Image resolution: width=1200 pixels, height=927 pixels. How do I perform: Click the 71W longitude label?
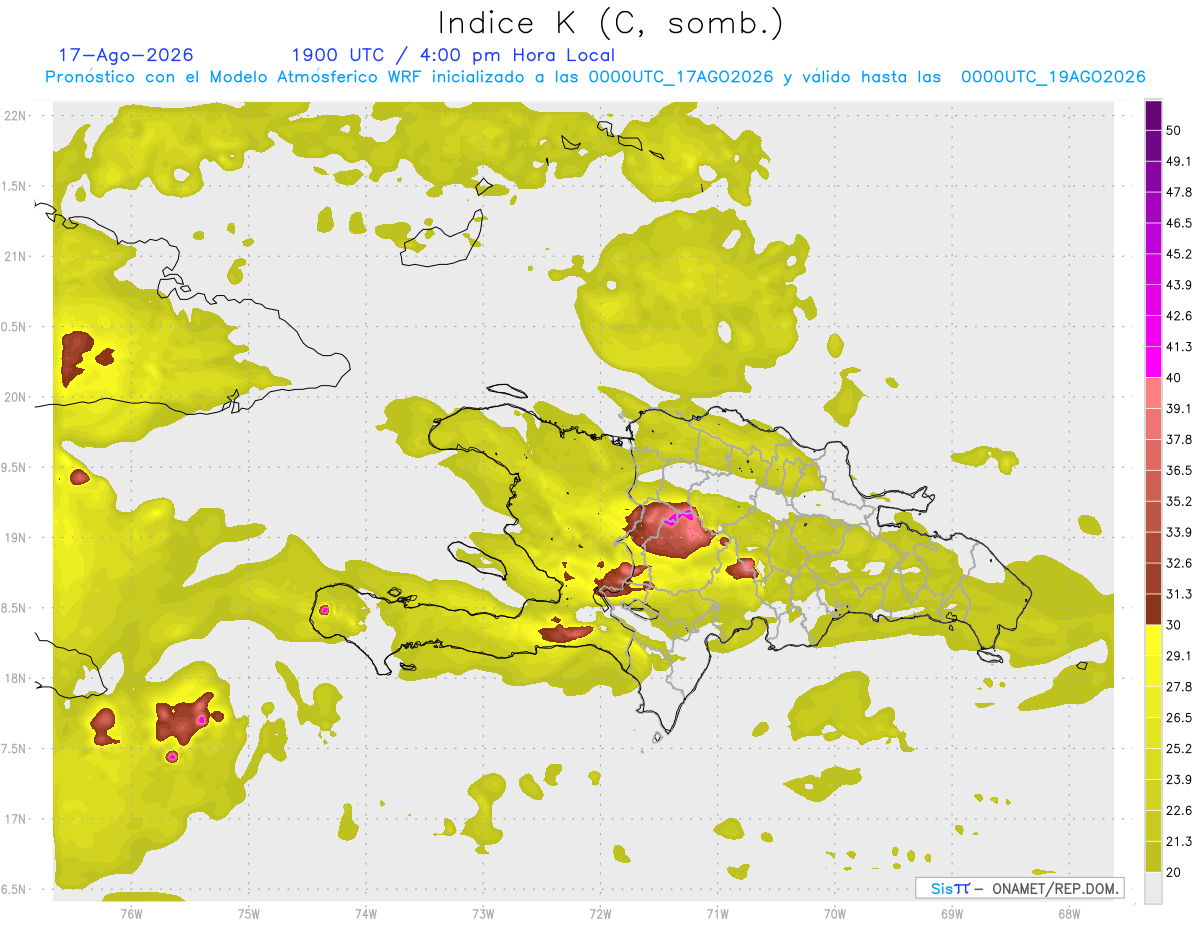click(717, 913)
